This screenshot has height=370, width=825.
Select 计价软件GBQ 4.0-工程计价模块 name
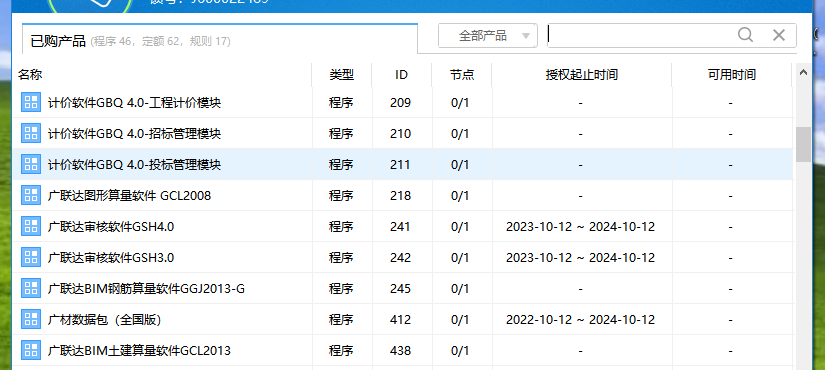134,103
